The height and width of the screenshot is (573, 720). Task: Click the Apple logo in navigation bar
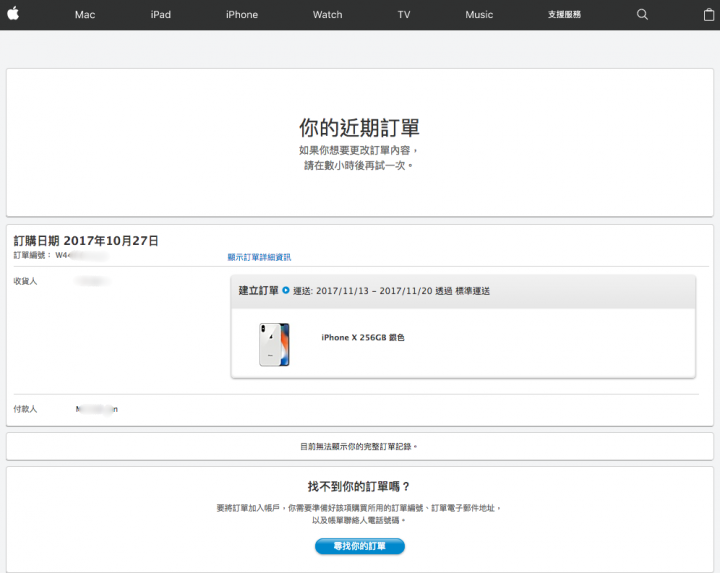(x=13, y=14)
